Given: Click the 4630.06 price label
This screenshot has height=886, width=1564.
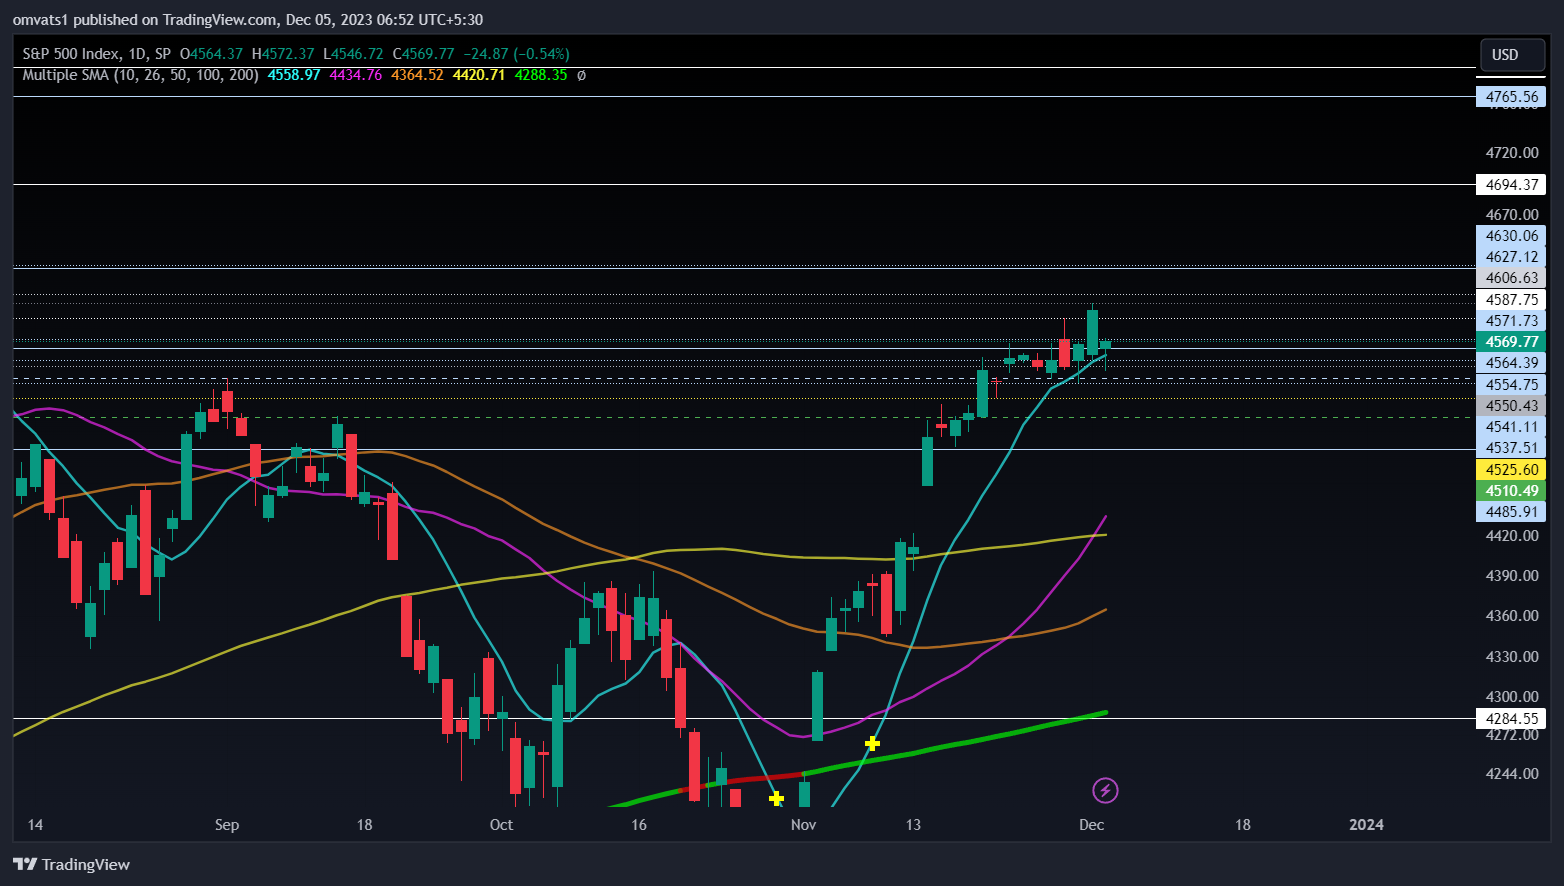Looking at the screenshot, I should [x=1511, y=236].
